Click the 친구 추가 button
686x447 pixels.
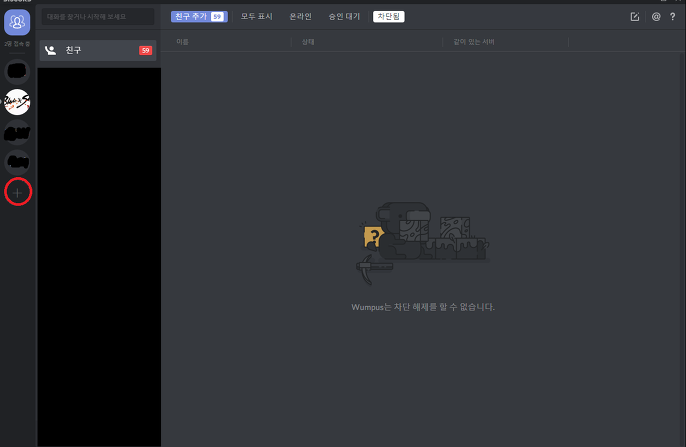(199, 17)
